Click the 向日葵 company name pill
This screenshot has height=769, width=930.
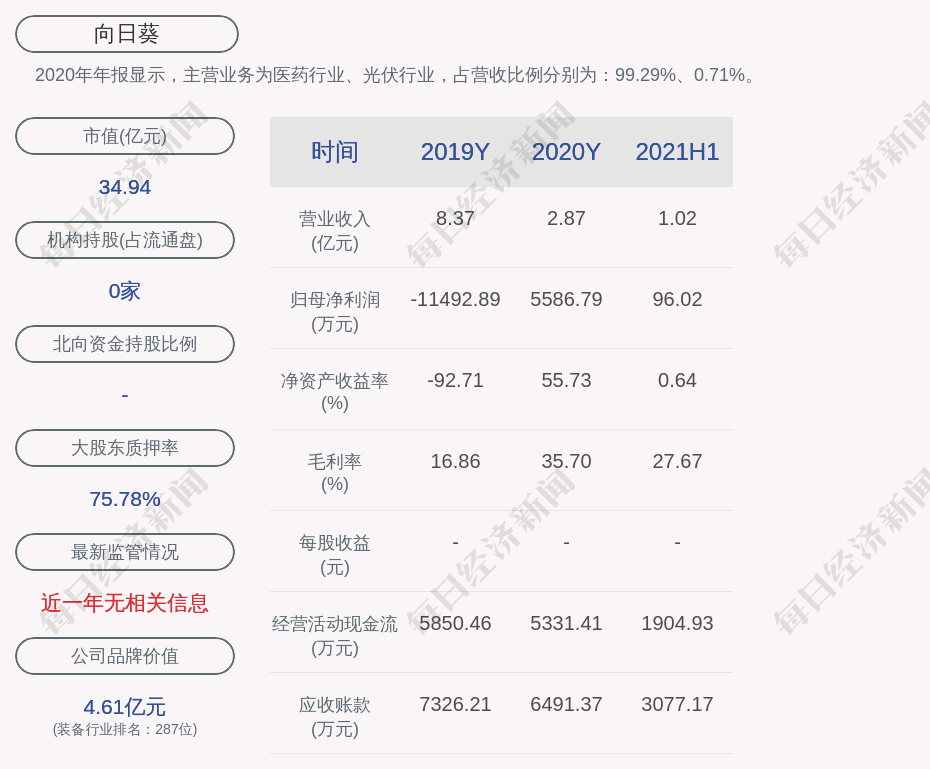point(127,34)
